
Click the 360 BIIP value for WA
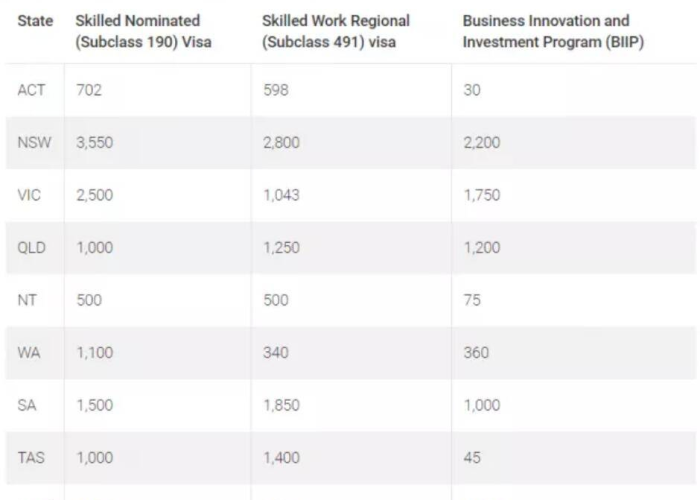point(476,353)
